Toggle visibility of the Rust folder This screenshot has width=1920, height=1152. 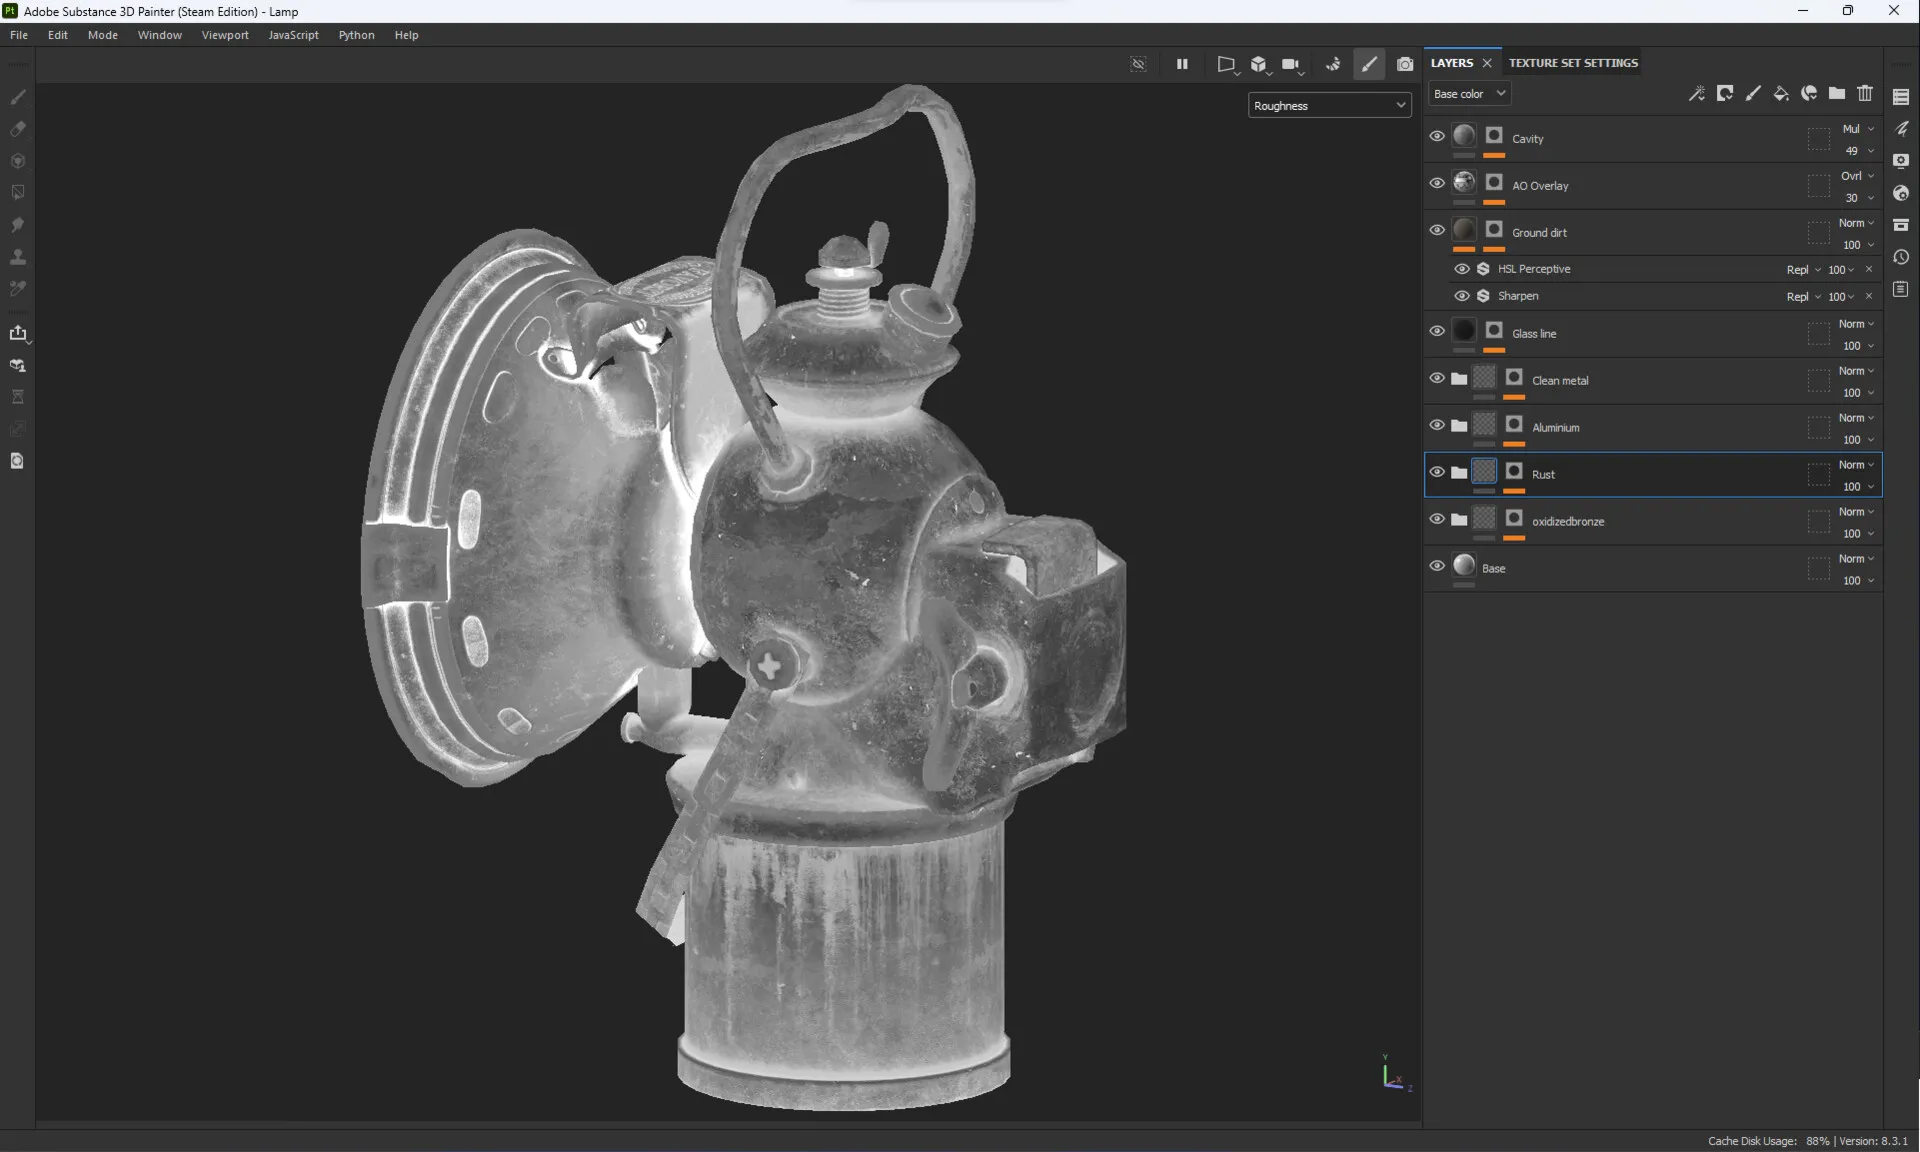click(1437, 472)
